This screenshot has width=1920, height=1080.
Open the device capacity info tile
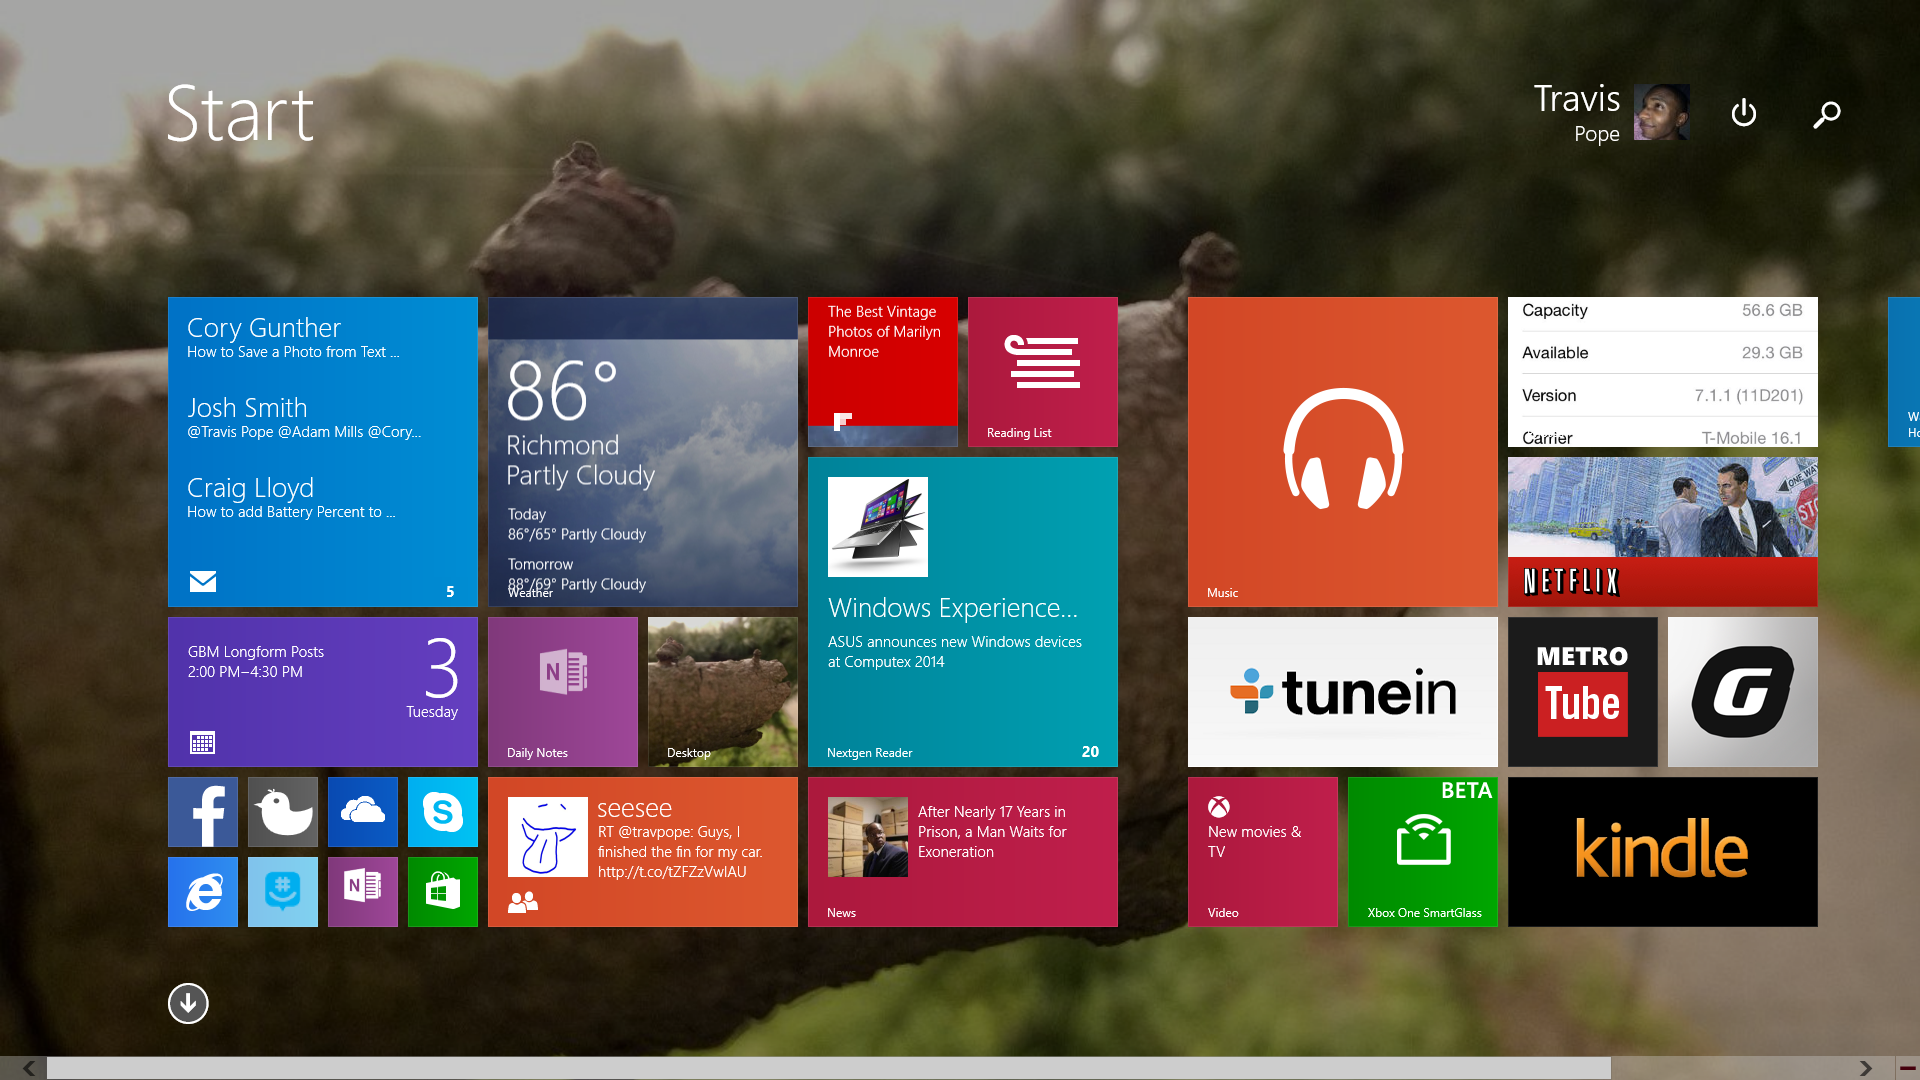pos(1663,372)
